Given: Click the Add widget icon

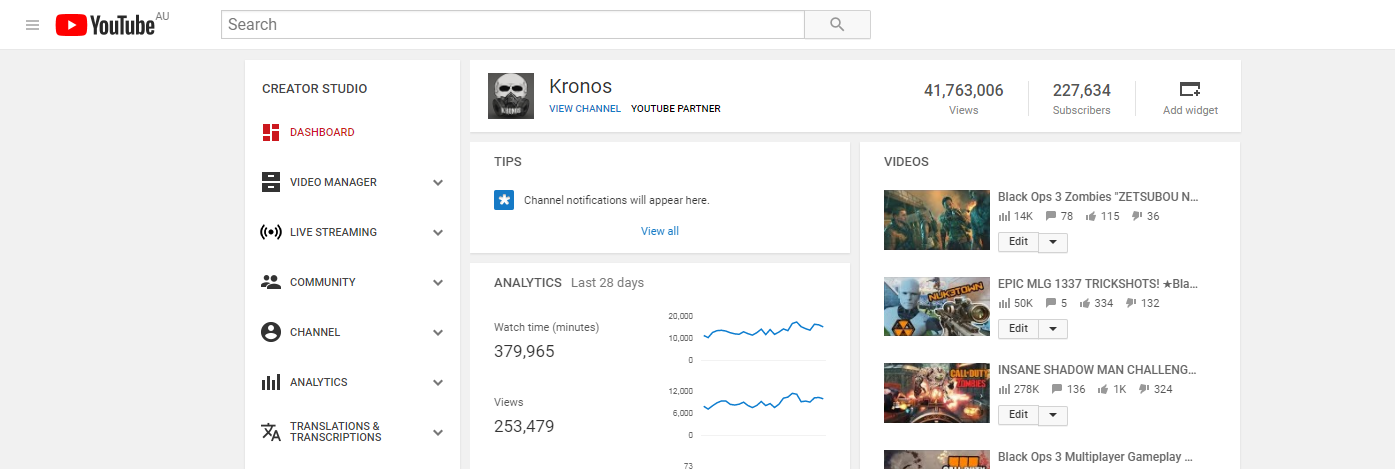Looking at the screenshot, I should 1190,88.
